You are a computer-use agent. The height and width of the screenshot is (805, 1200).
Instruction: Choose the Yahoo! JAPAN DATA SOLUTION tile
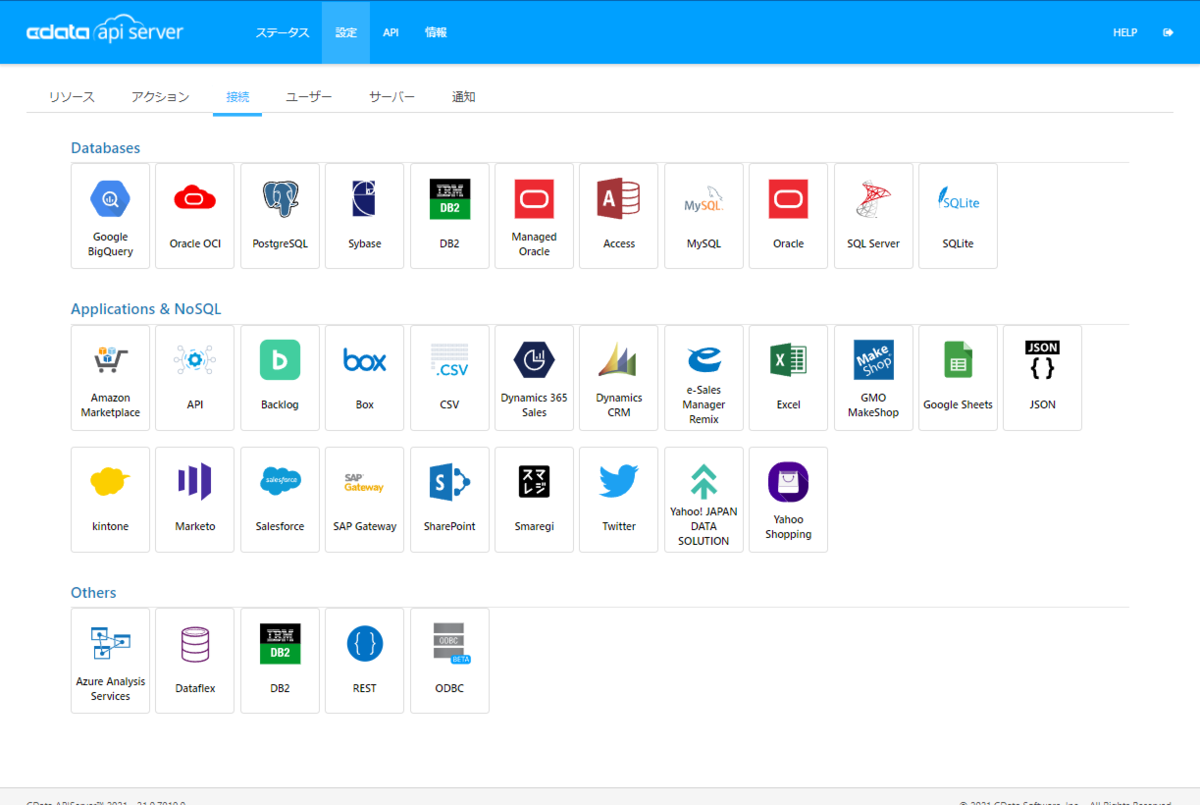tap(704, 500)
